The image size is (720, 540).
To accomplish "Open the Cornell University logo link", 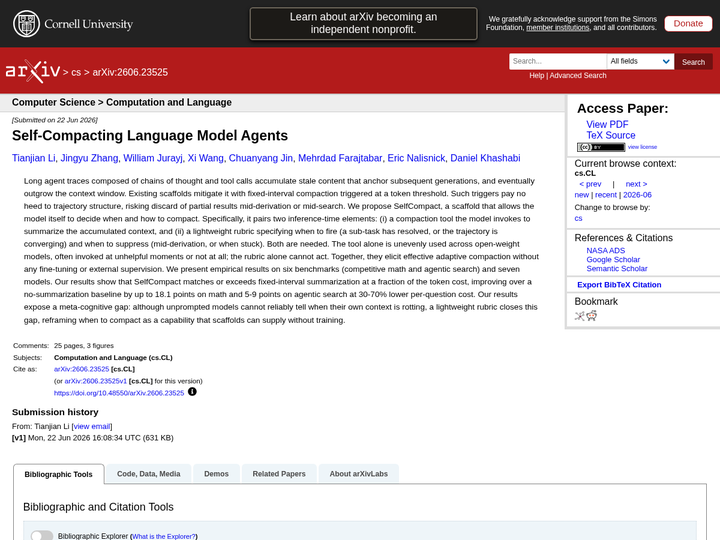I will [x=73, y=23].
